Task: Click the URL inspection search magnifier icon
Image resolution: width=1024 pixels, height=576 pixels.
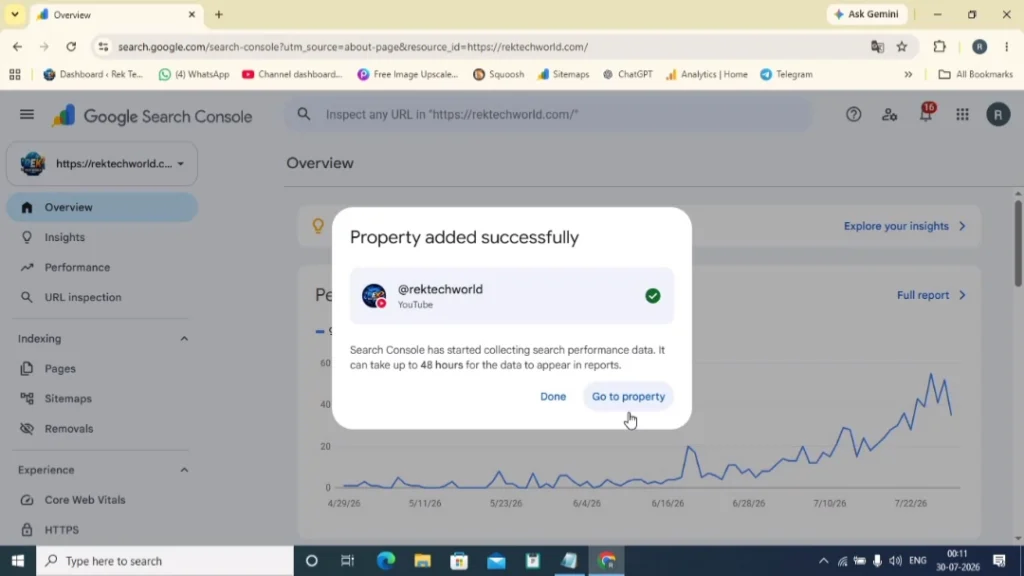Action: pos(304,114)
